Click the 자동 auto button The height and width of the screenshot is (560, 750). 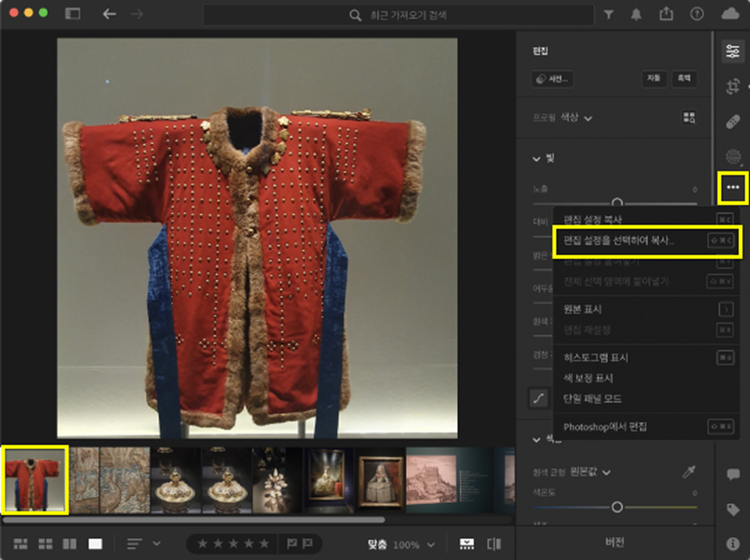coord(653,78)
